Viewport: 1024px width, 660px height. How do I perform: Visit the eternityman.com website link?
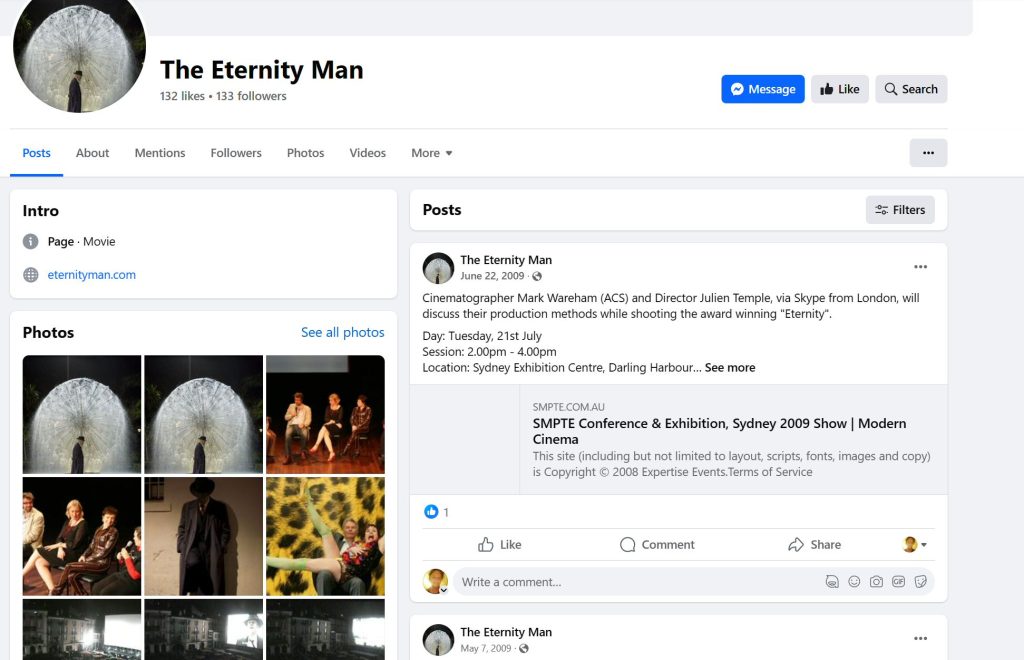click(x=91, y=275)
